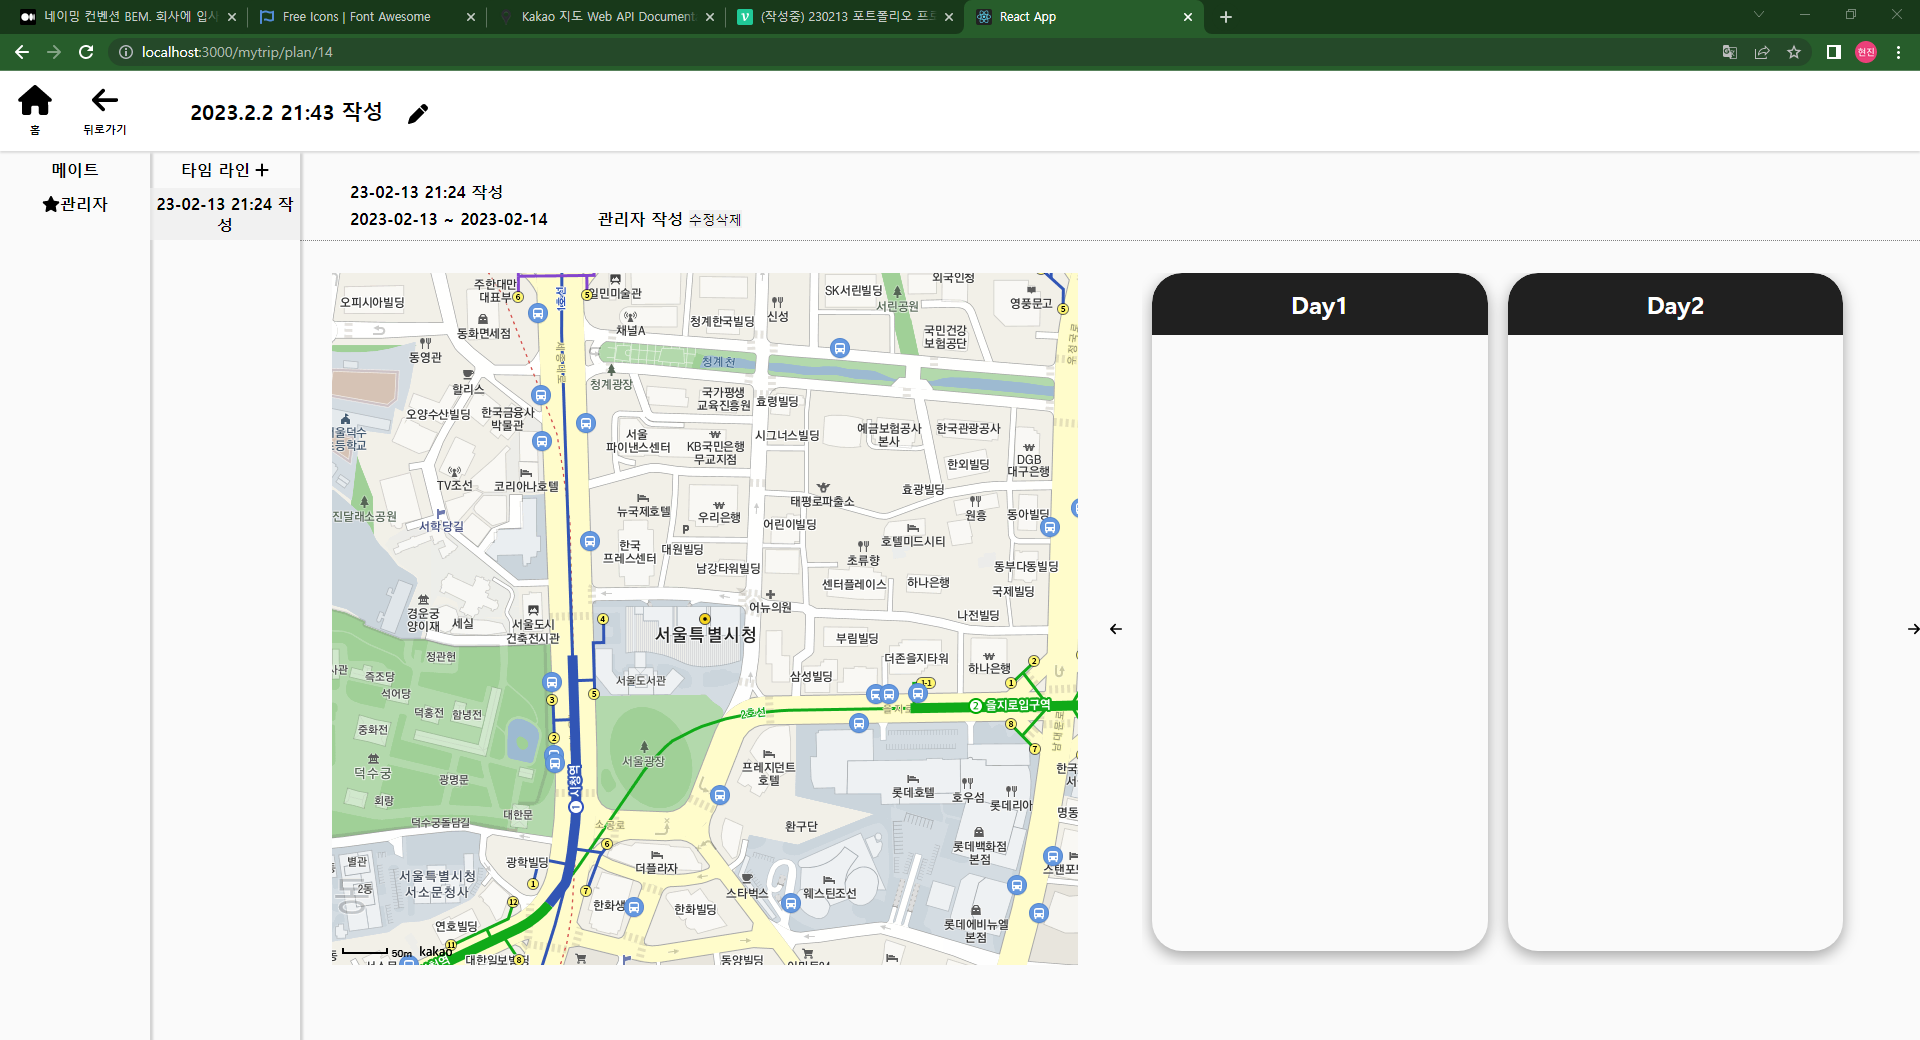Click 서울광장 on the map

click(x=643, y=761)
